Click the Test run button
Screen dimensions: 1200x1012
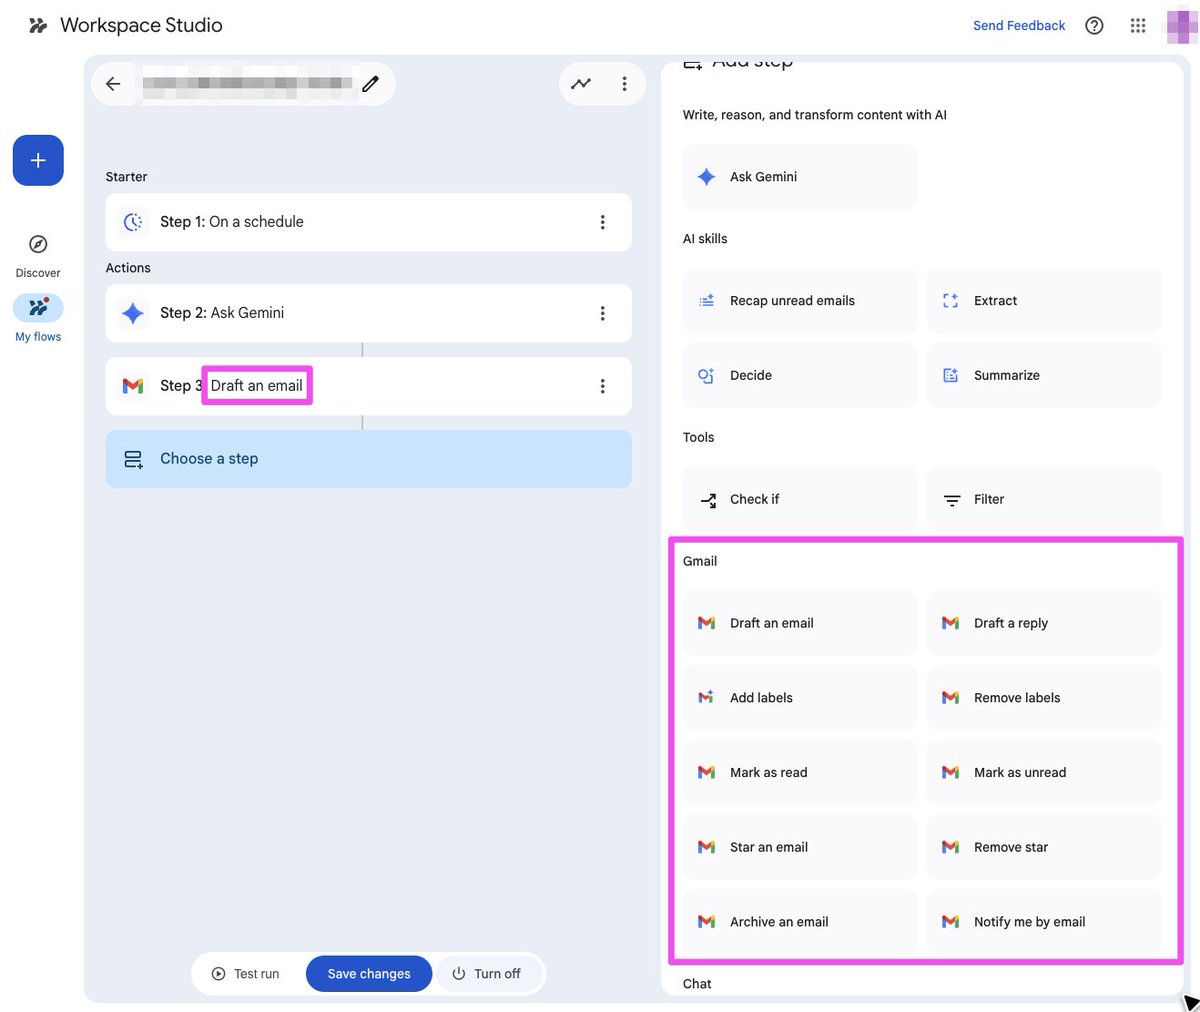246,974
